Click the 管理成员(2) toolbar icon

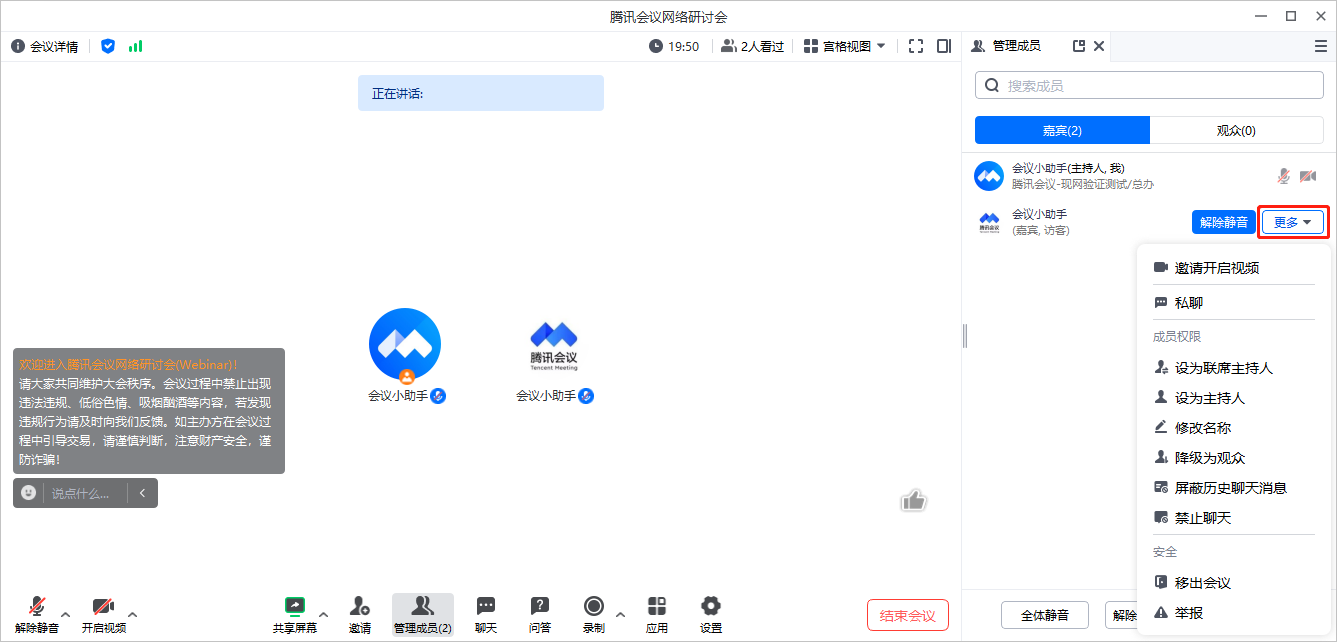[x=422, y=615]
